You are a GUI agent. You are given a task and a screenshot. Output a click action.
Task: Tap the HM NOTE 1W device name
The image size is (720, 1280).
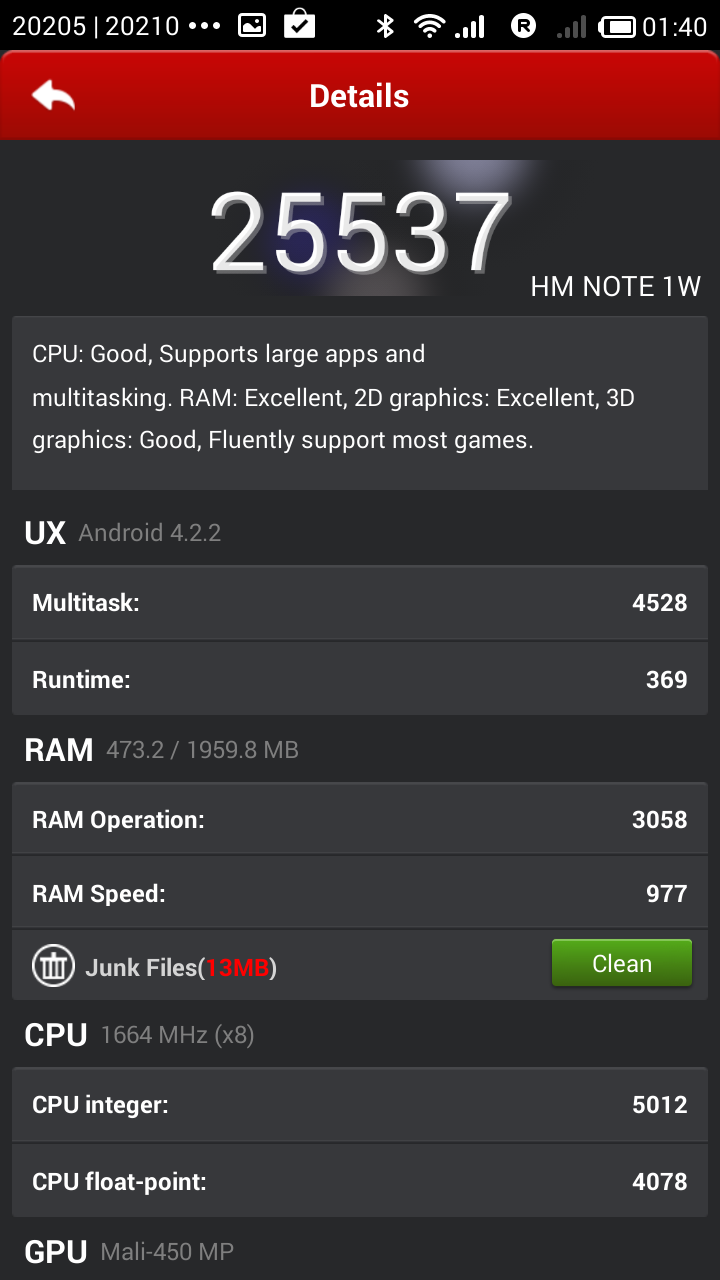pos(615,287)
